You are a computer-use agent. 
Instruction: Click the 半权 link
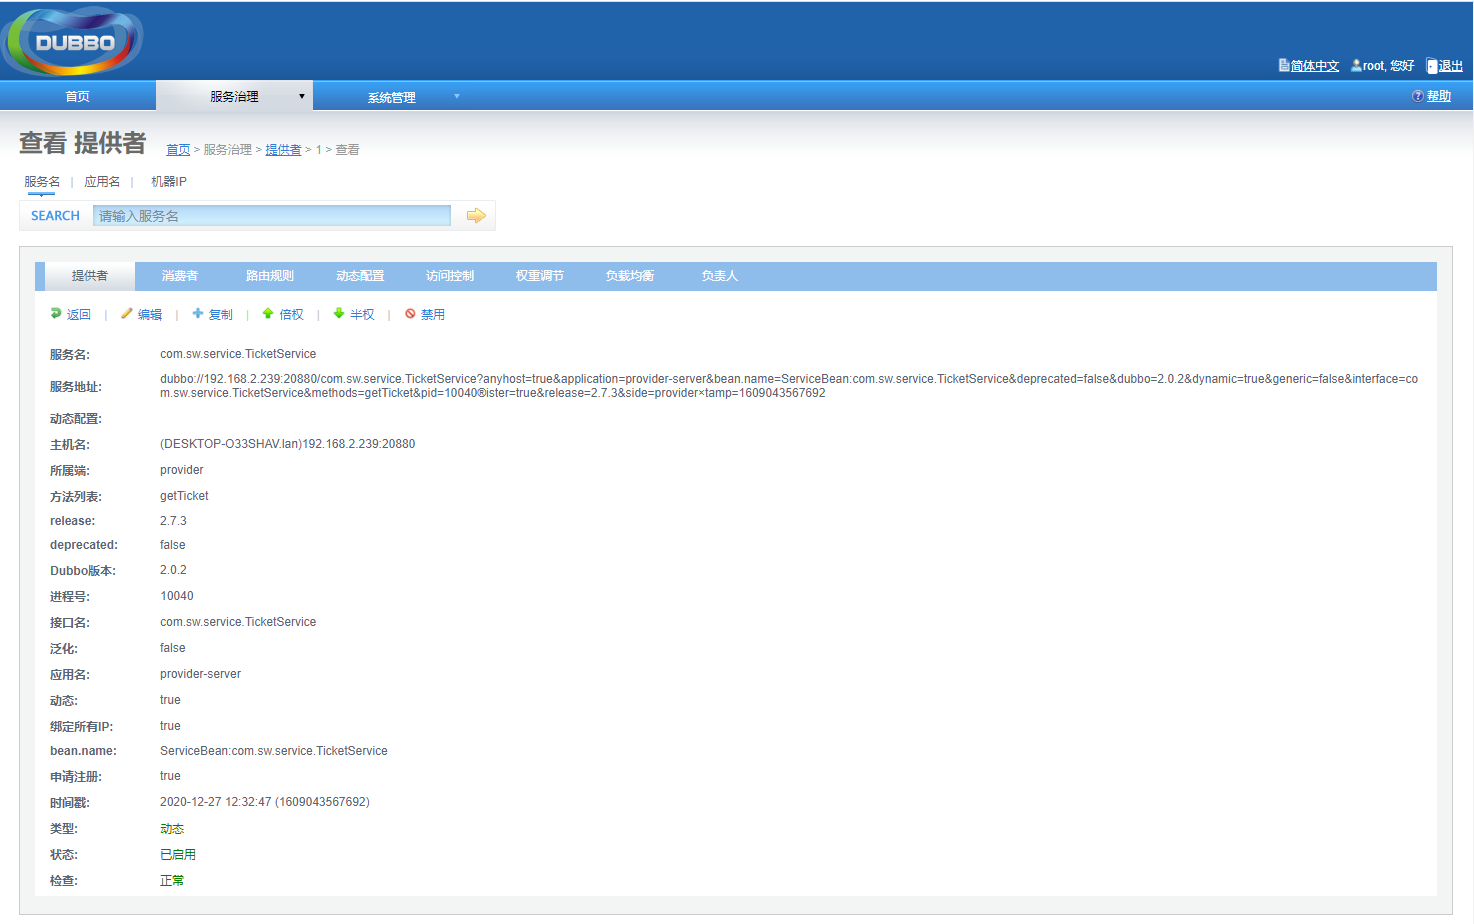pos(362,314)
